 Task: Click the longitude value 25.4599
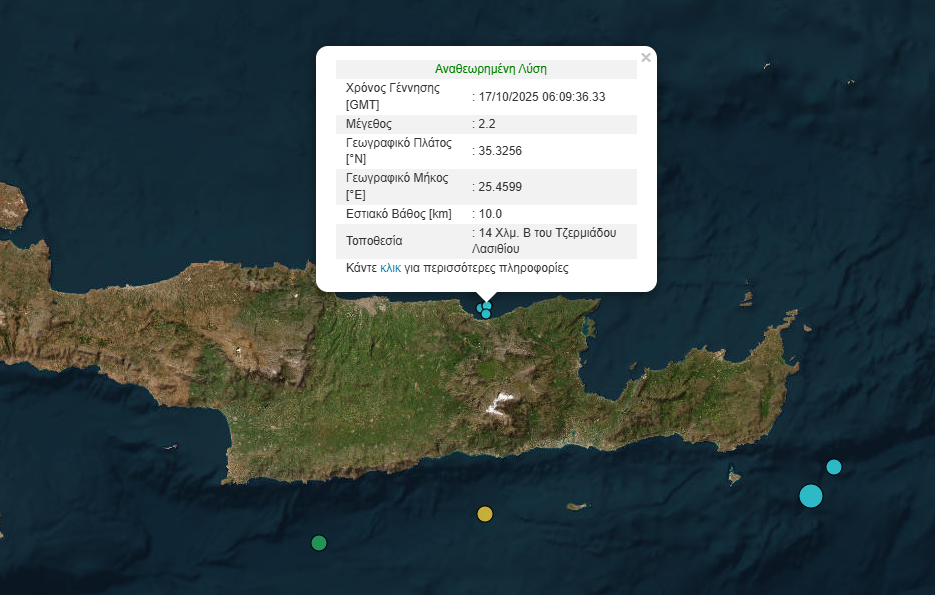(x=499, y=187)
